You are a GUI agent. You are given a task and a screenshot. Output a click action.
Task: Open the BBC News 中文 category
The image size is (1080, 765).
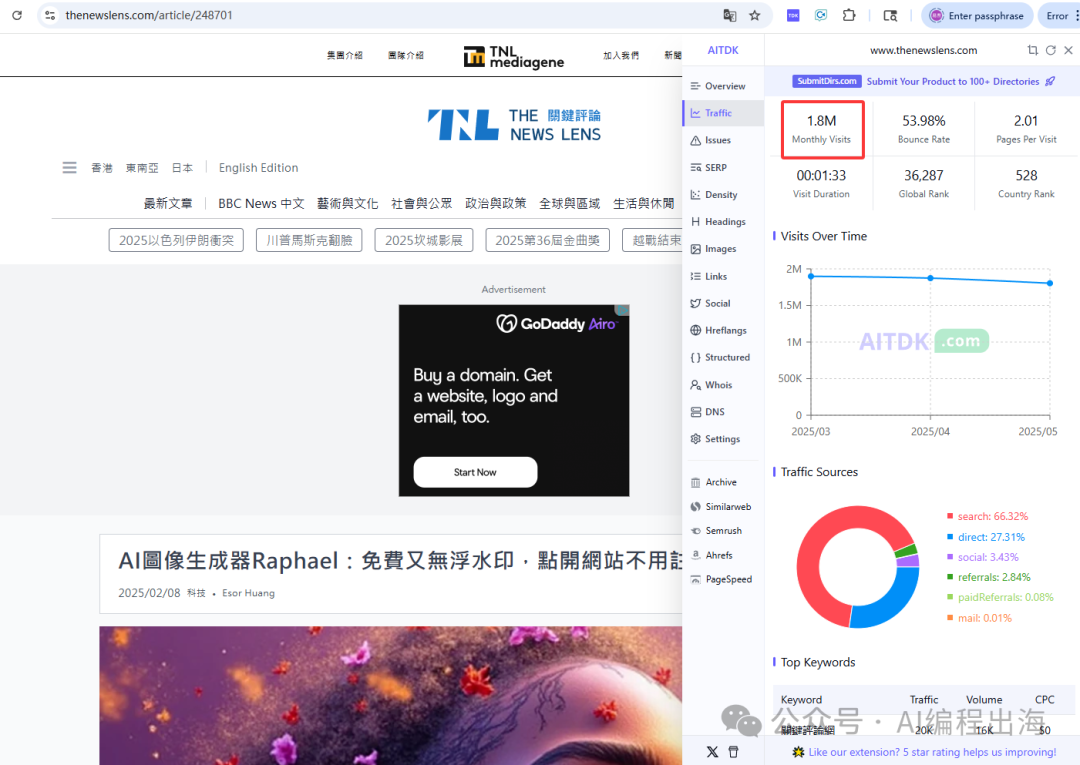261,203
